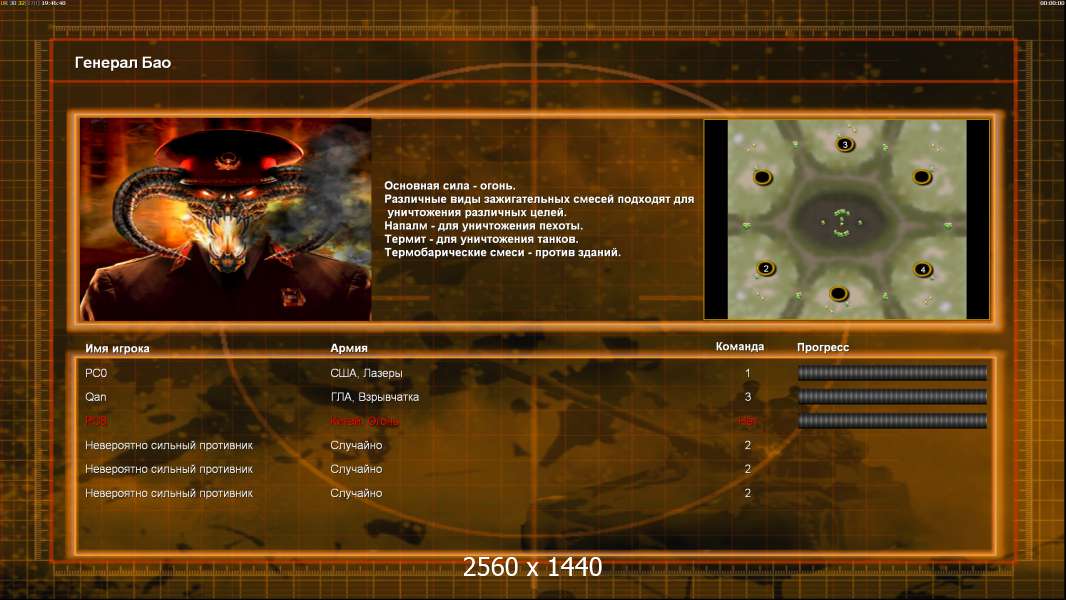The image size is (1066, 600).
Task: Click empty start slot between positions 3 and 4
Action: pos(922,177)
